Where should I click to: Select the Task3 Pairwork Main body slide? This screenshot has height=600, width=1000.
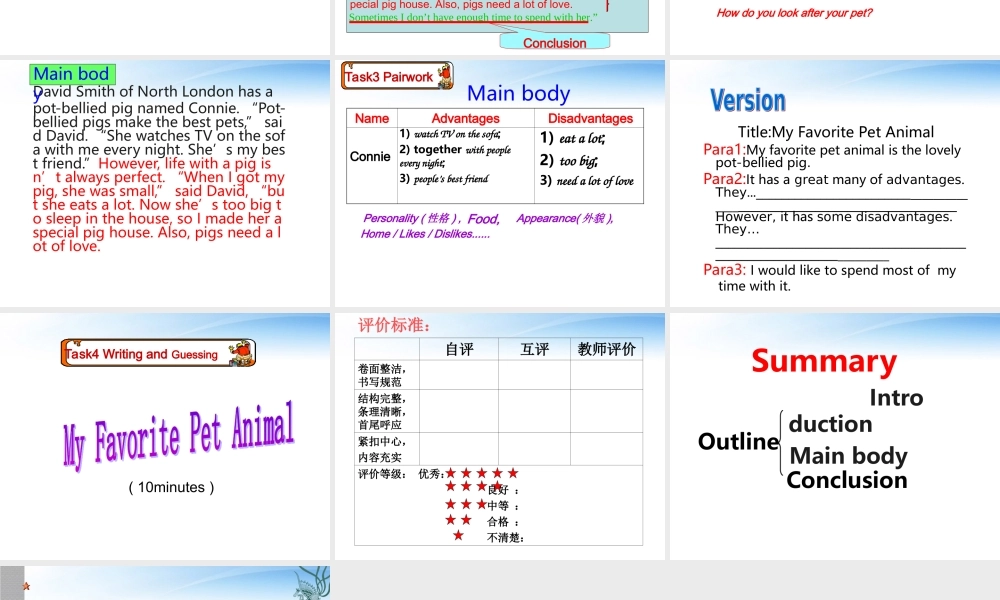coord(499,183)
